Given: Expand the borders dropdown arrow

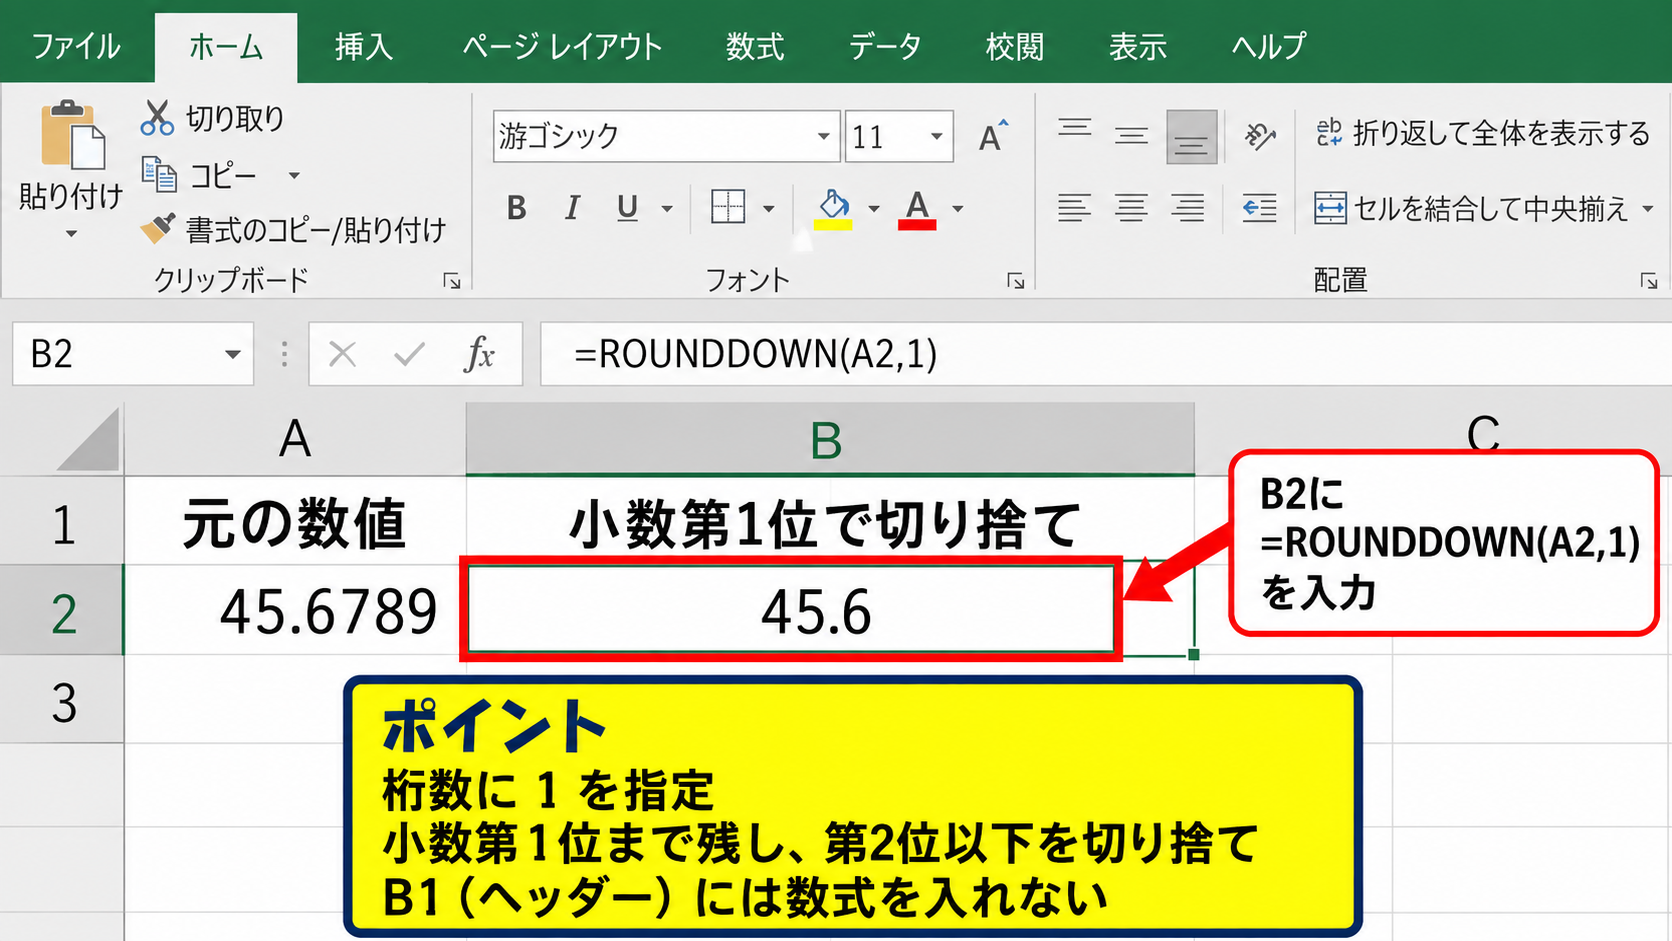Looking at the screenshot, I should pyautogui.click(x=768, y=209).
